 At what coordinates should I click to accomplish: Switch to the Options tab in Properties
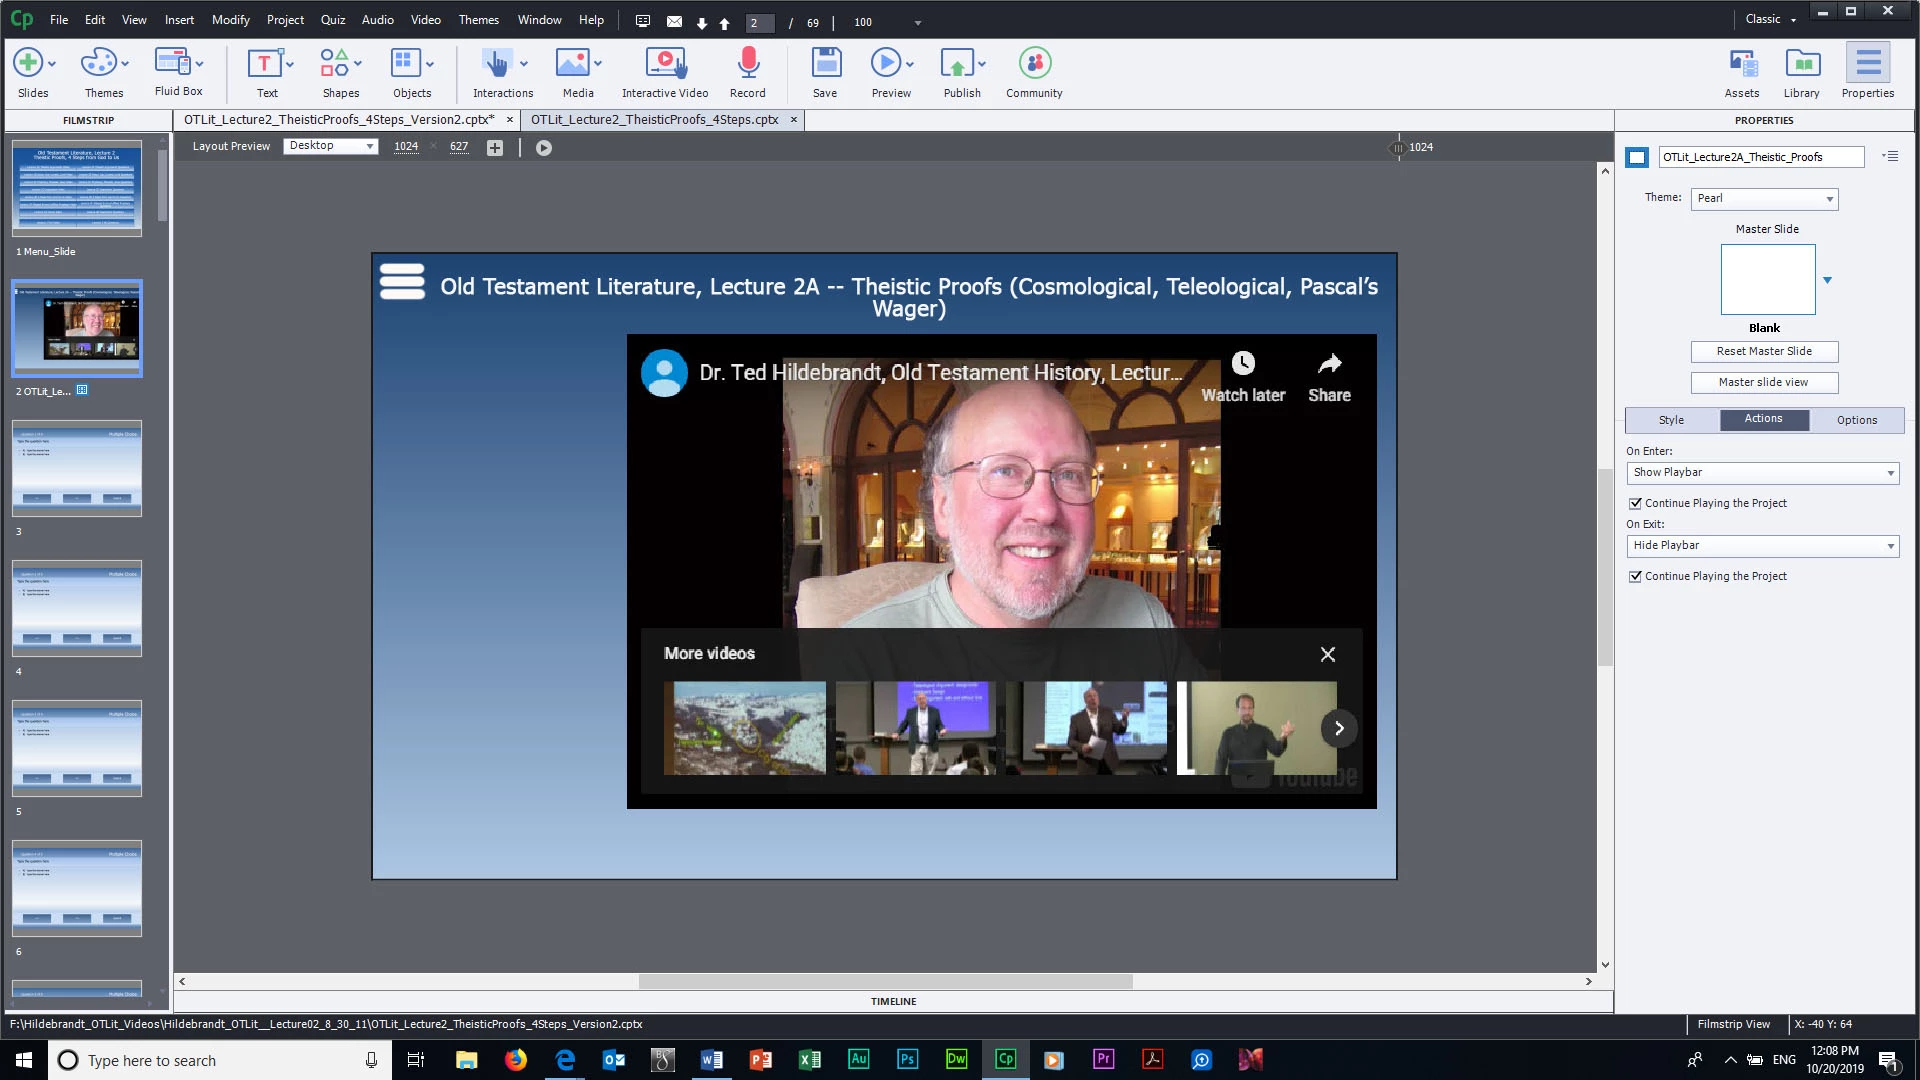point(1856,420)
